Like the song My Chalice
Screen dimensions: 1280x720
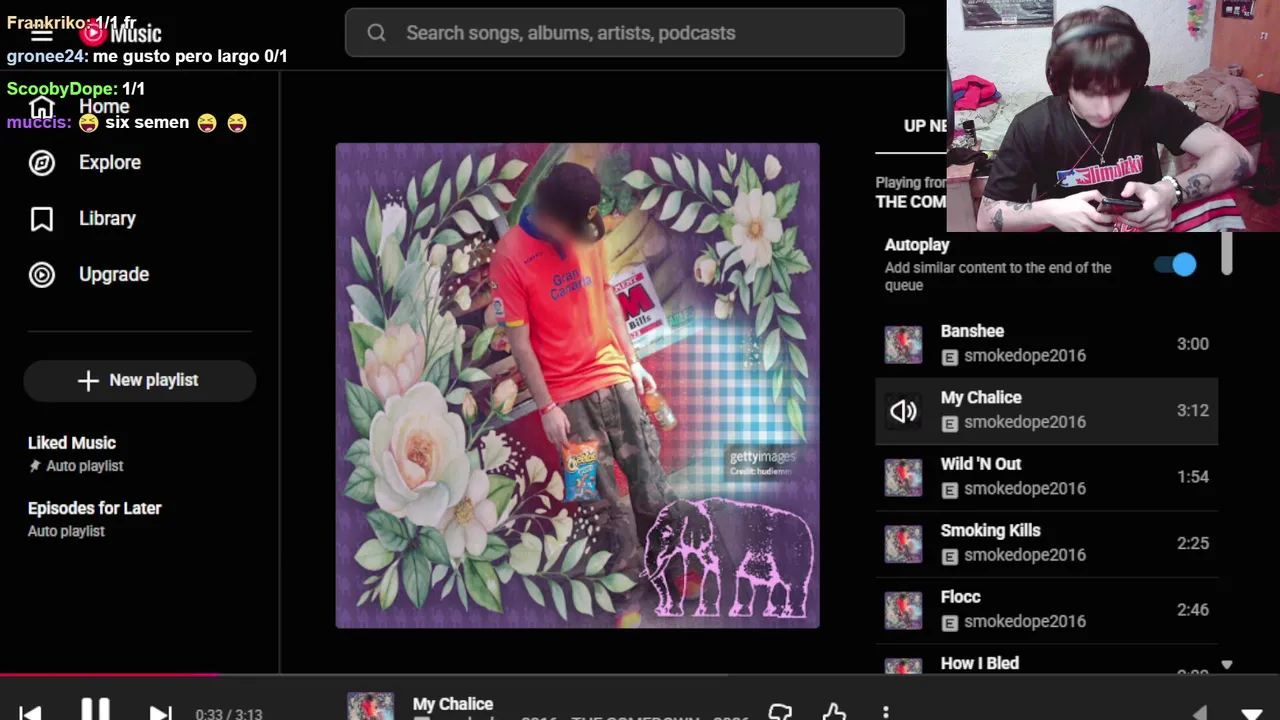pyautogui.click(x=834, y=712)
